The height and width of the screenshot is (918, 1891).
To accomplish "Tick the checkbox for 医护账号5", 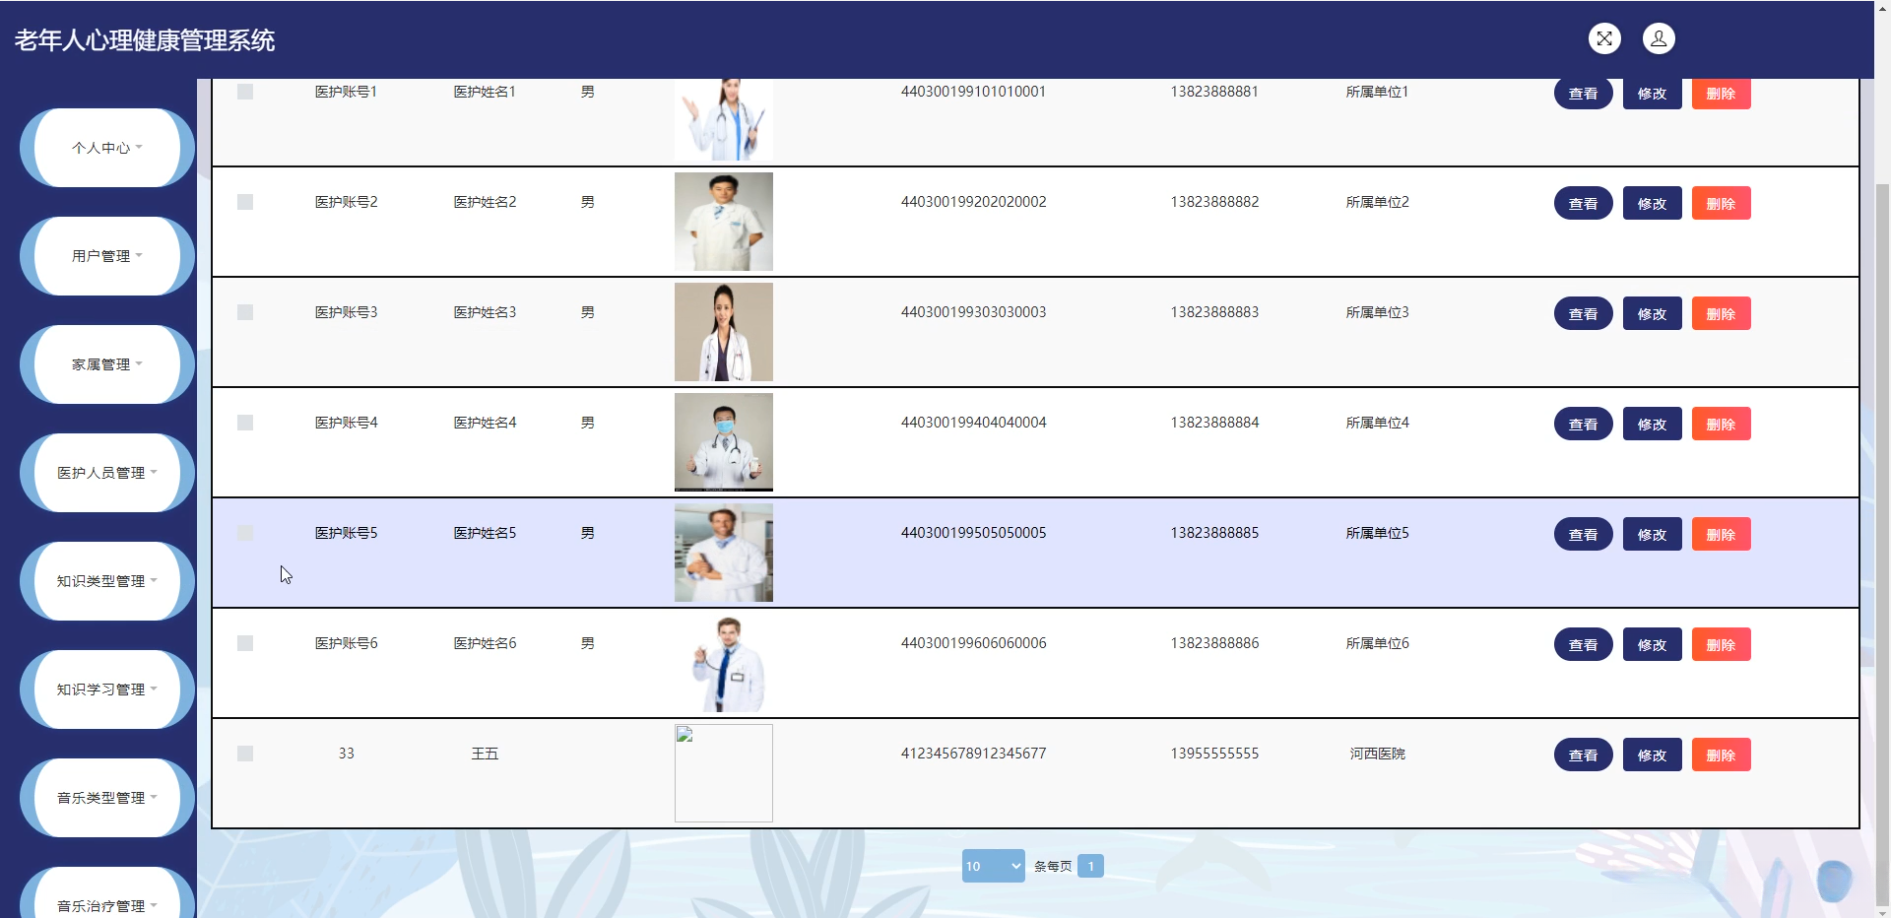I will 245,533.
